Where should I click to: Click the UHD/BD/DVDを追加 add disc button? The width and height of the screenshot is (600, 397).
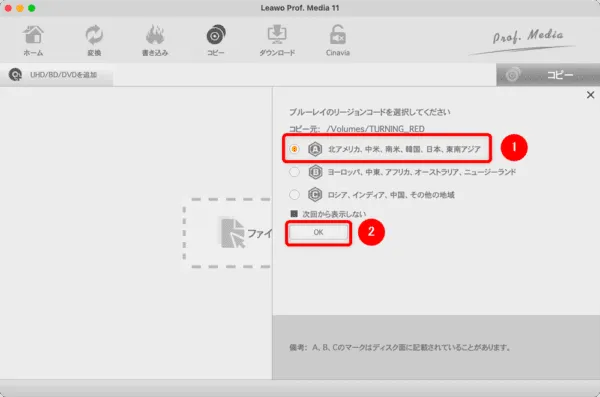(x=56, y=75)
